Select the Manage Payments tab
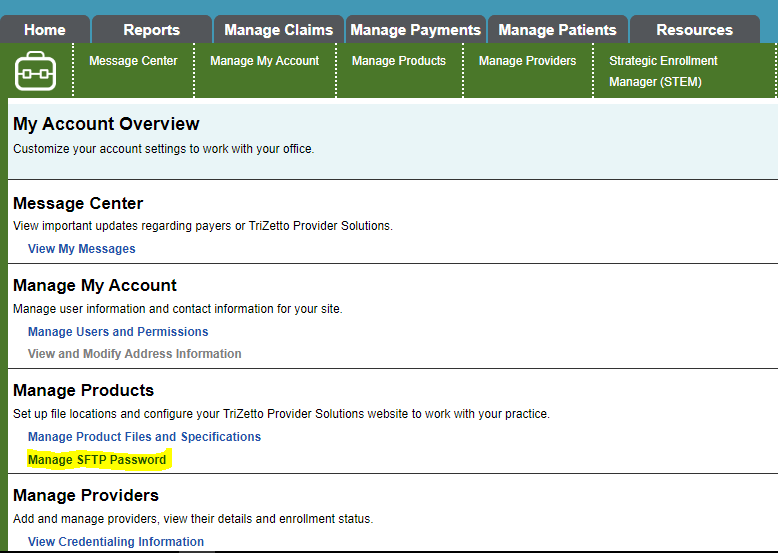The width and height of the screenshot is (778, 553). click(x=415, y=29)
